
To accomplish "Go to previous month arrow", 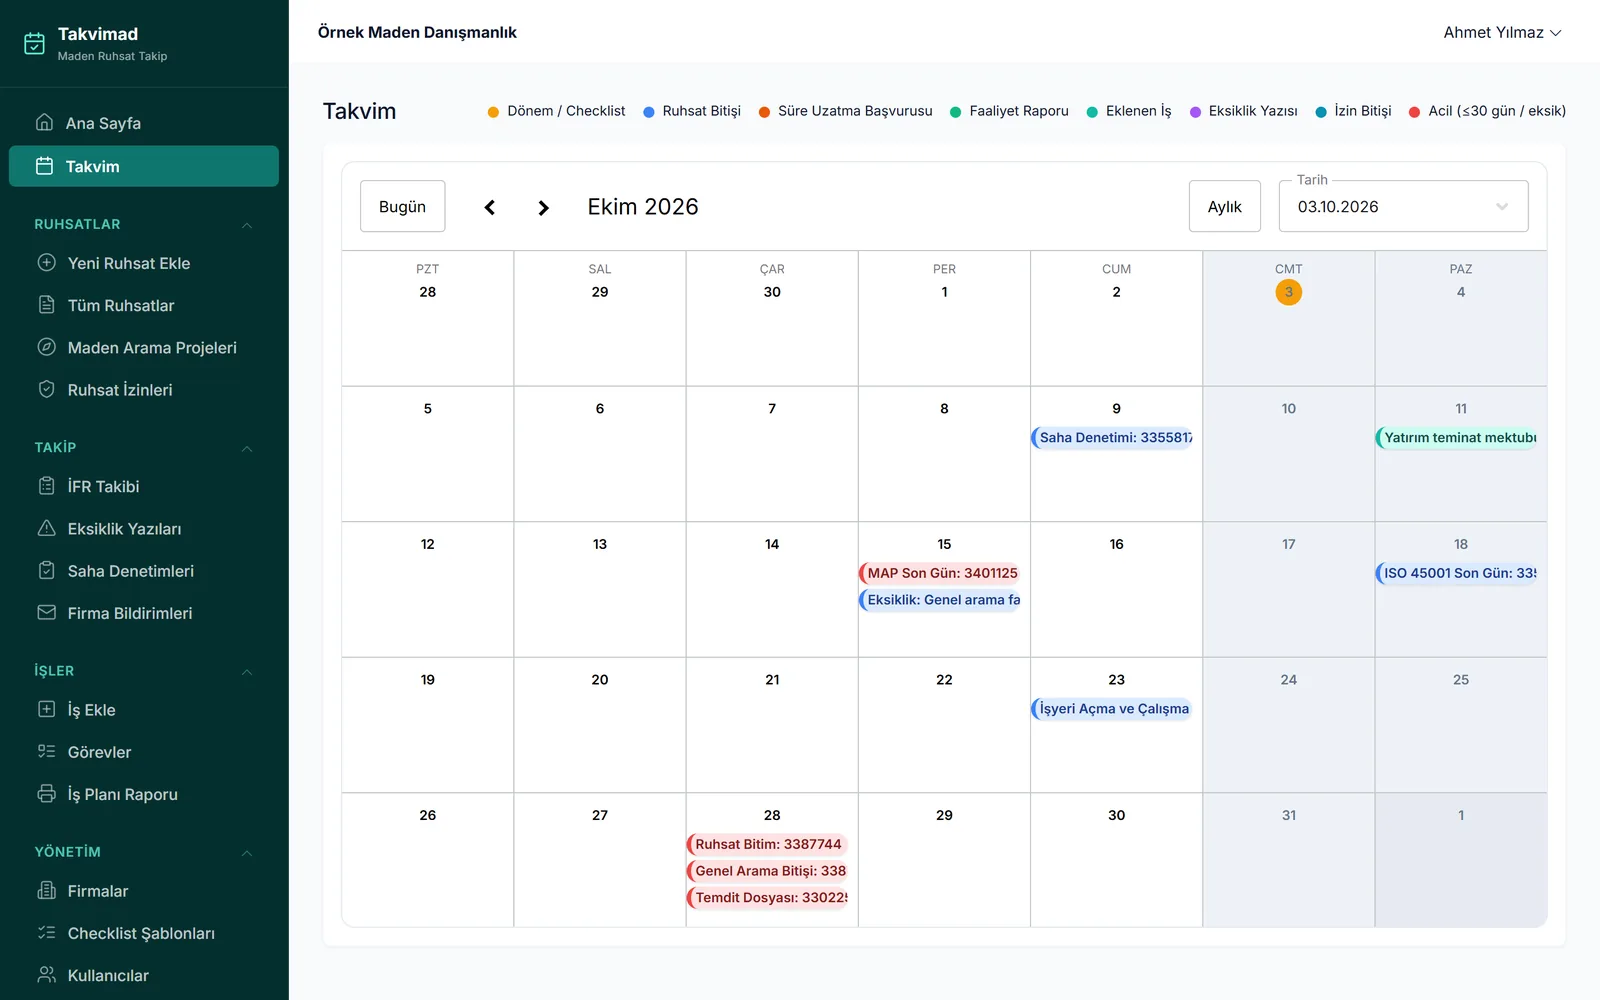I will pos(490,207).
